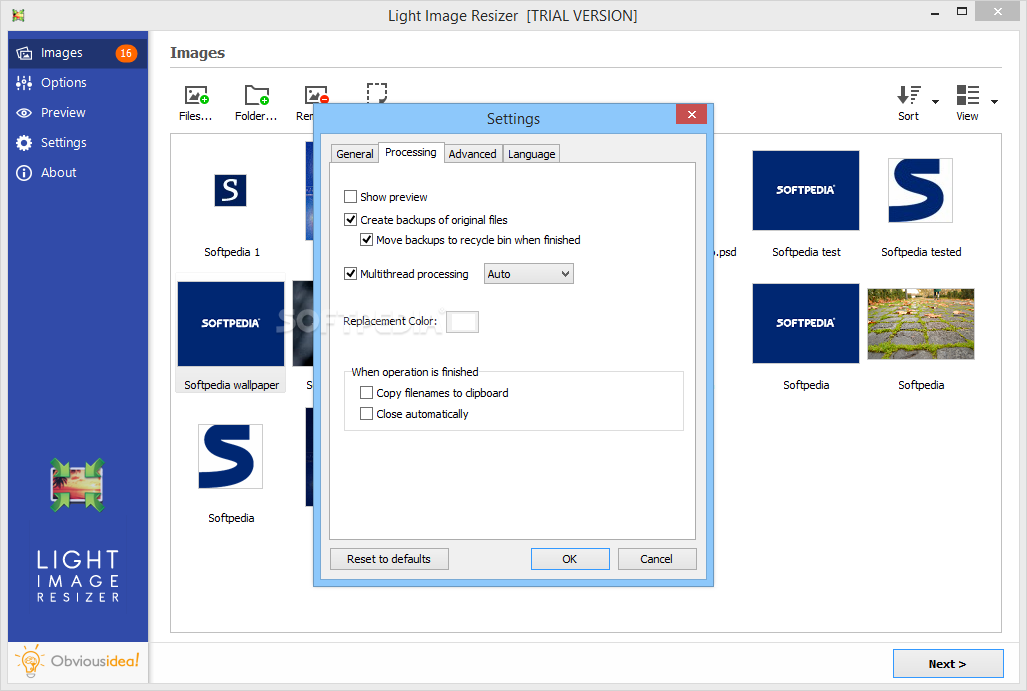Select the Processing tab
The image size is (1027, 691).
pyautogui.click(x=411, y=152)
